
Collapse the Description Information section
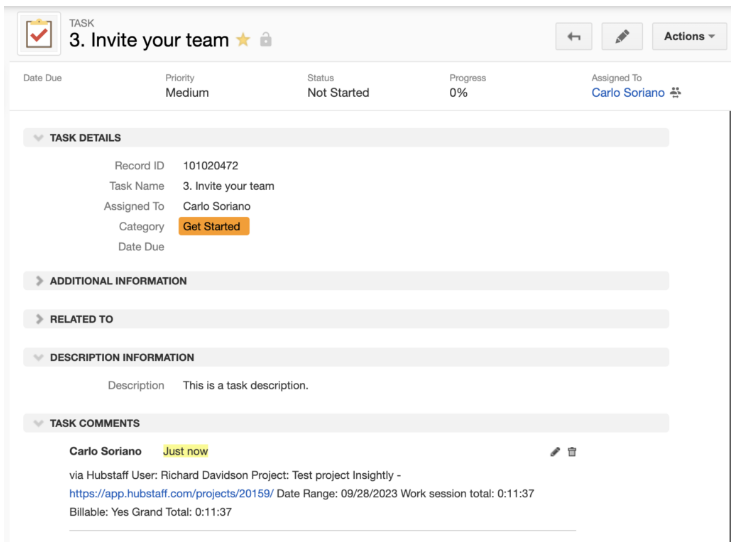tap(39, 357)
